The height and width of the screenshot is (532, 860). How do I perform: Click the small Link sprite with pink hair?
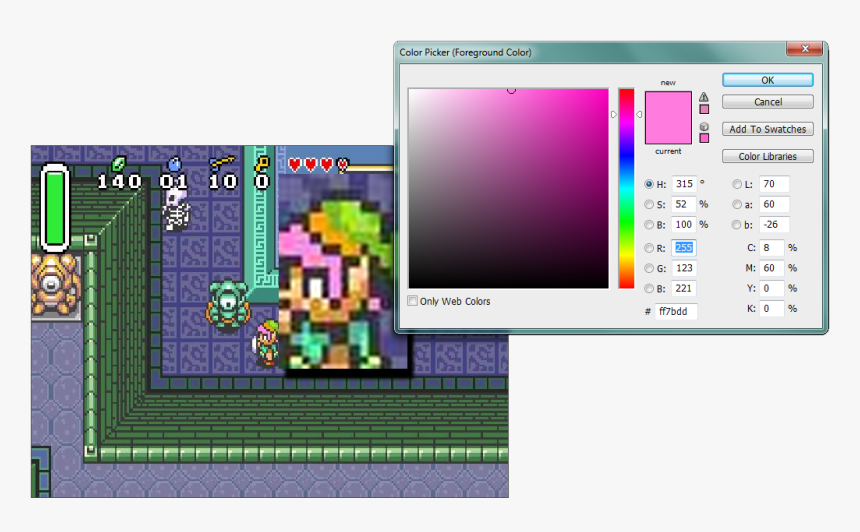(266, 343)
